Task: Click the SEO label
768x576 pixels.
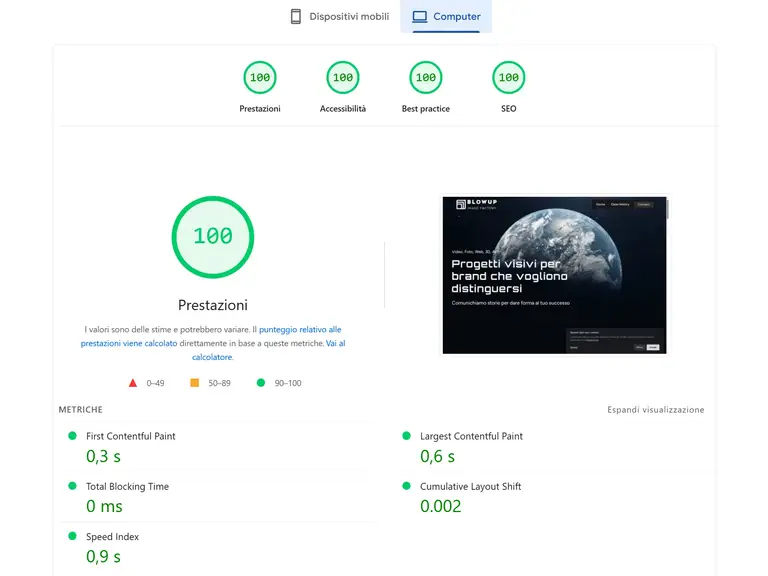Action: click(508, 109)
